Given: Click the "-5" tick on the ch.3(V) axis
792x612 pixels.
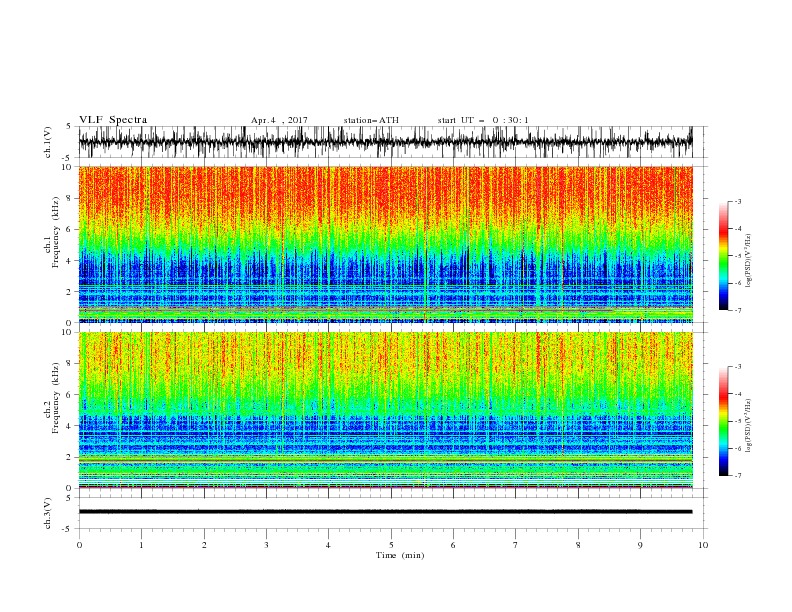Looking at the screenshot, I should (x=68, y=529).
